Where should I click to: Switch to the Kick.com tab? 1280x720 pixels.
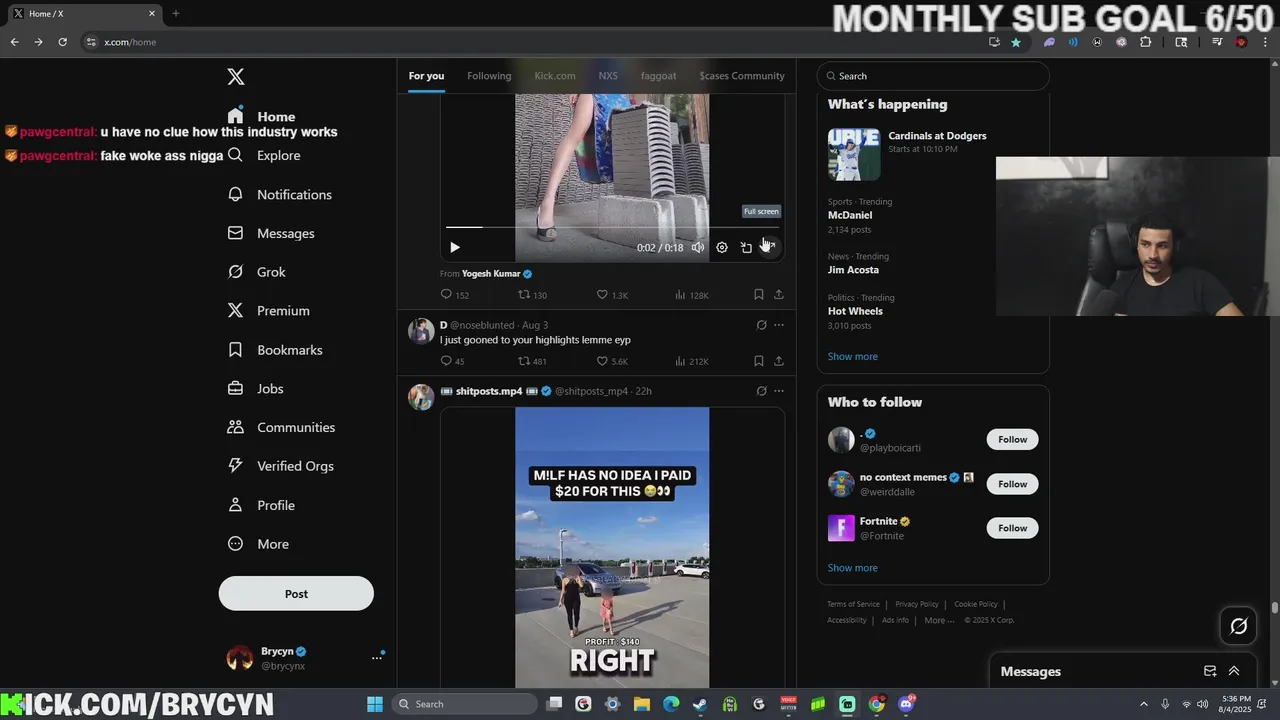555,76
